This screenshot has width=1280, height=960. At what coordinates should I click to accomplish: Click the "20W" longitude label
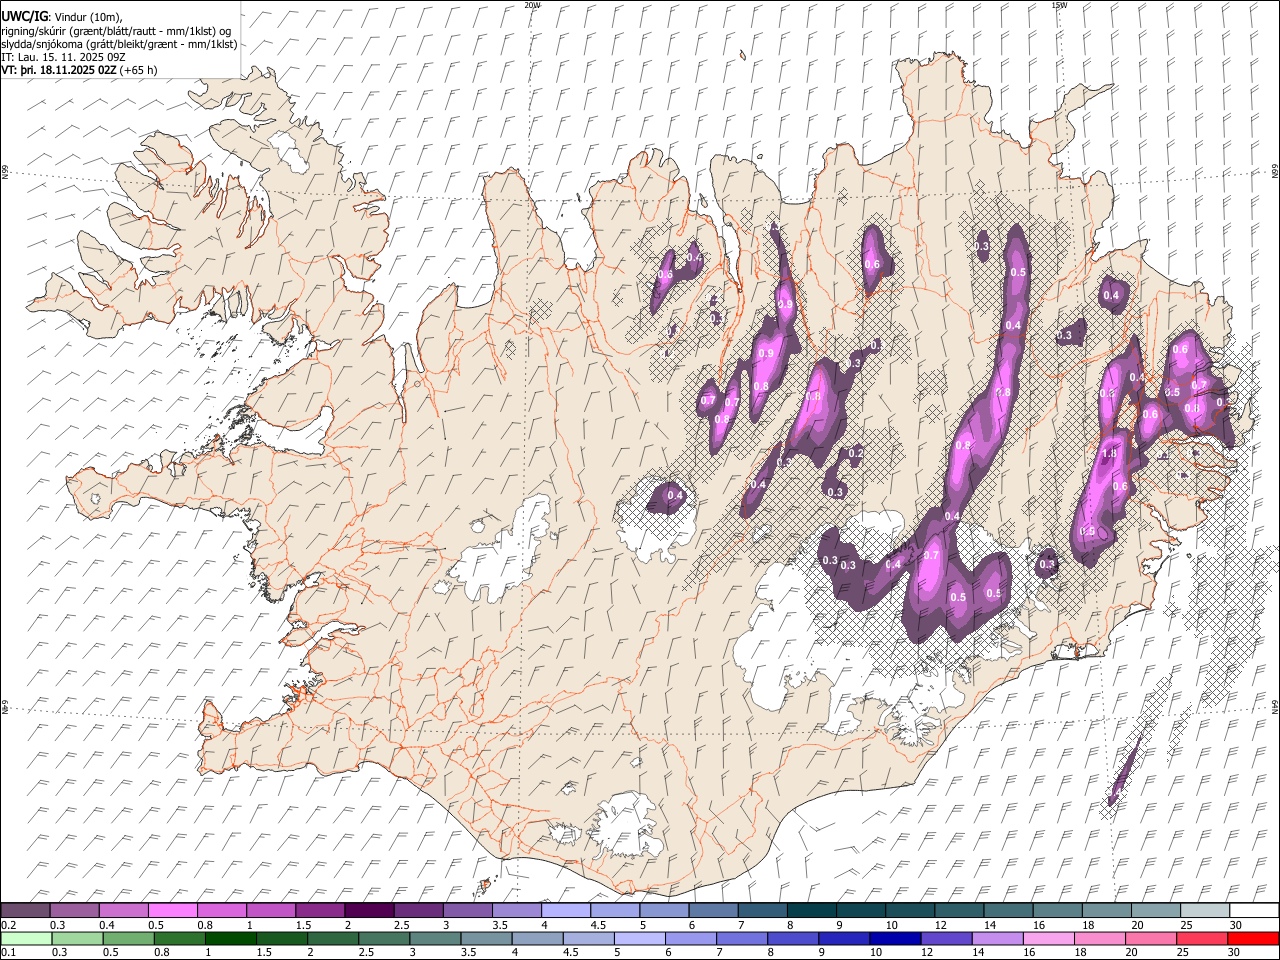pyautogui.click(x=532, y=5)
